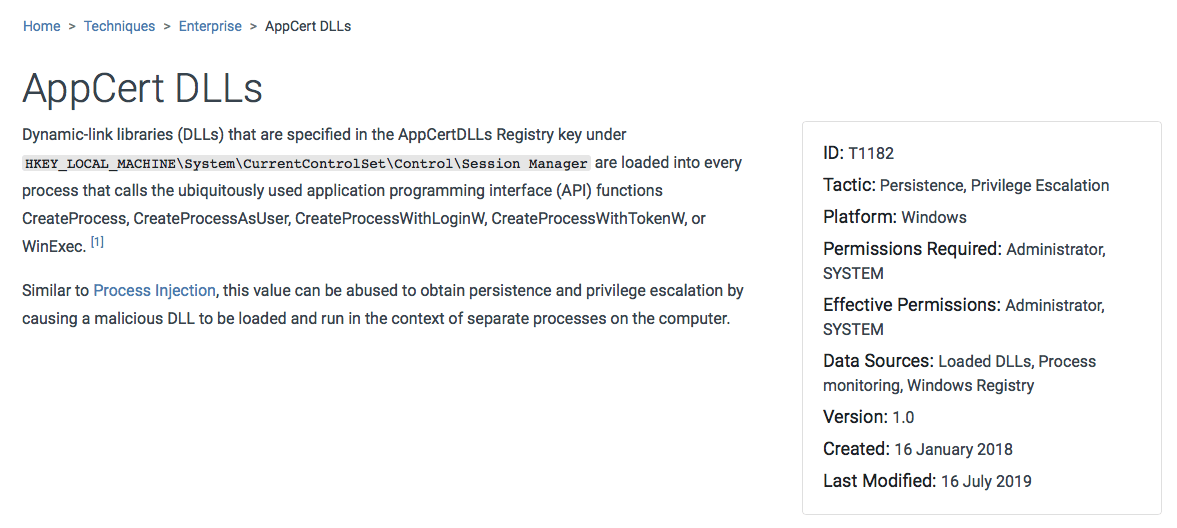Go to the Enterprise breadcrumb link
Screen dimensions: 1177x528
(x=210, y=26)
